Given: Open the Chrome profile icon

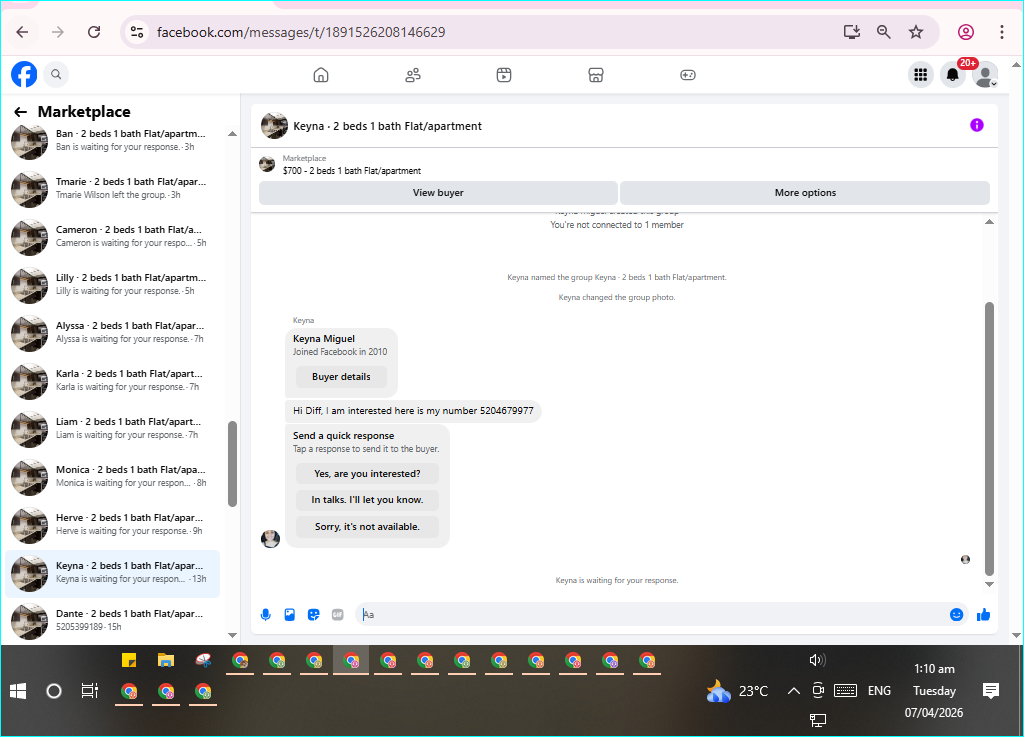Looking at the screenshot, I should coord(966,32).
